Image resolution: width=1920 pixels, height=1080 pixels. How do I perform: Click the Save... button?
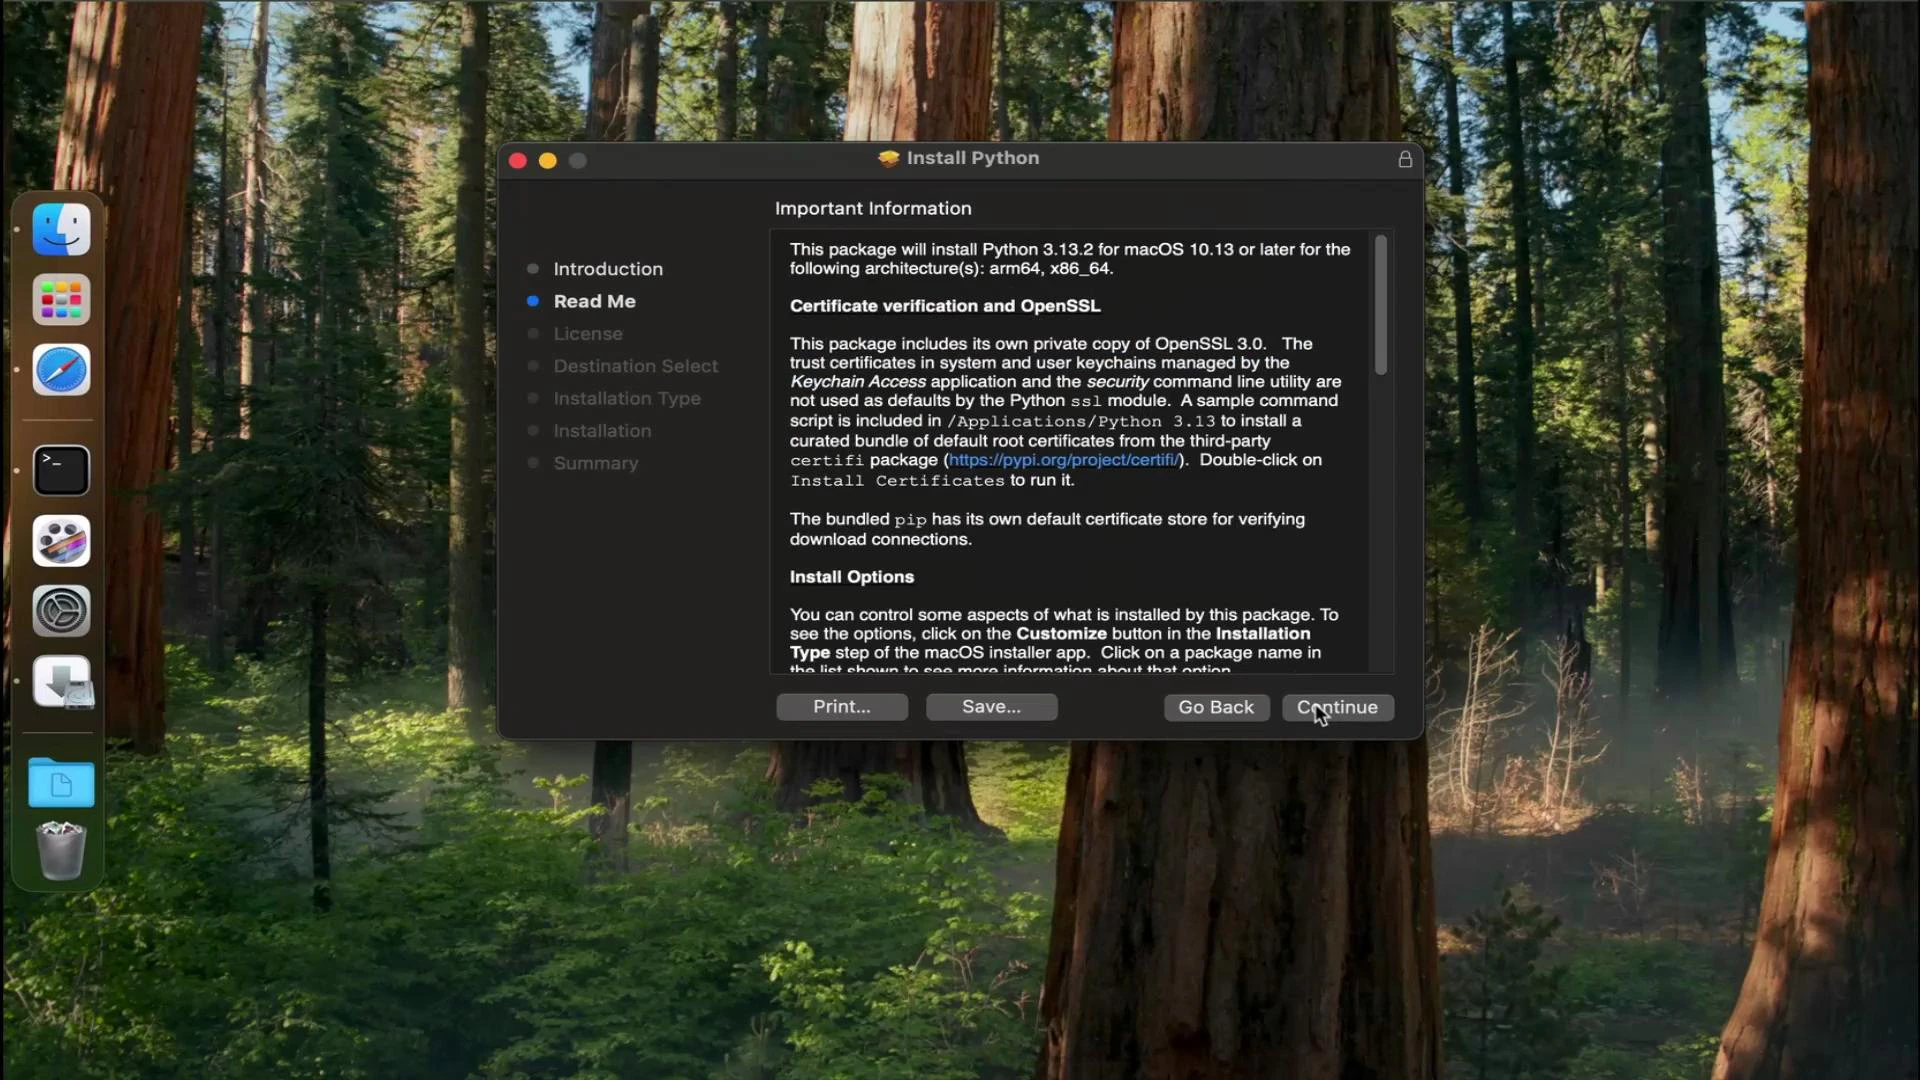(x=990, y=707)
